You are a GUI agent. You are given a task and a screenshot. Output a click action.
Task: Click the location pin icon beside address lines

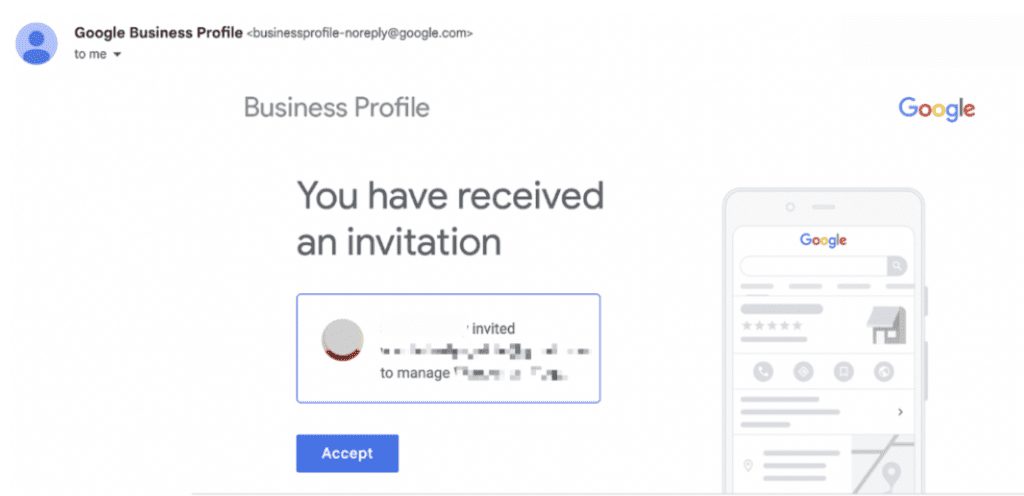pos(748,466)
